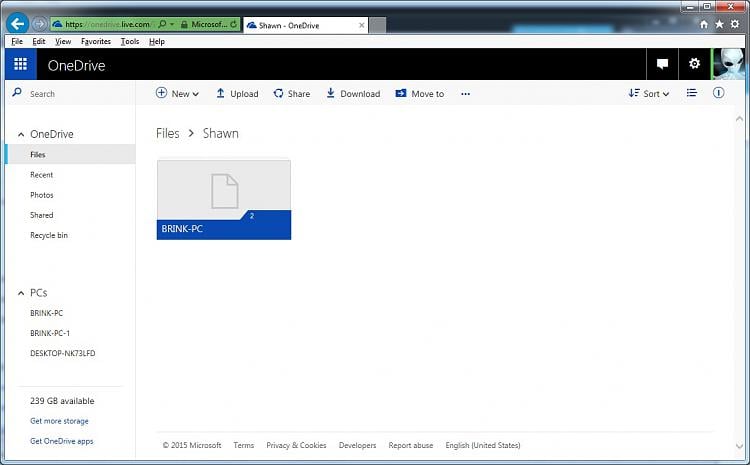Viewport: 750px width, 465px height.
Task: Open the Tools menu
Action: [130, 42]
